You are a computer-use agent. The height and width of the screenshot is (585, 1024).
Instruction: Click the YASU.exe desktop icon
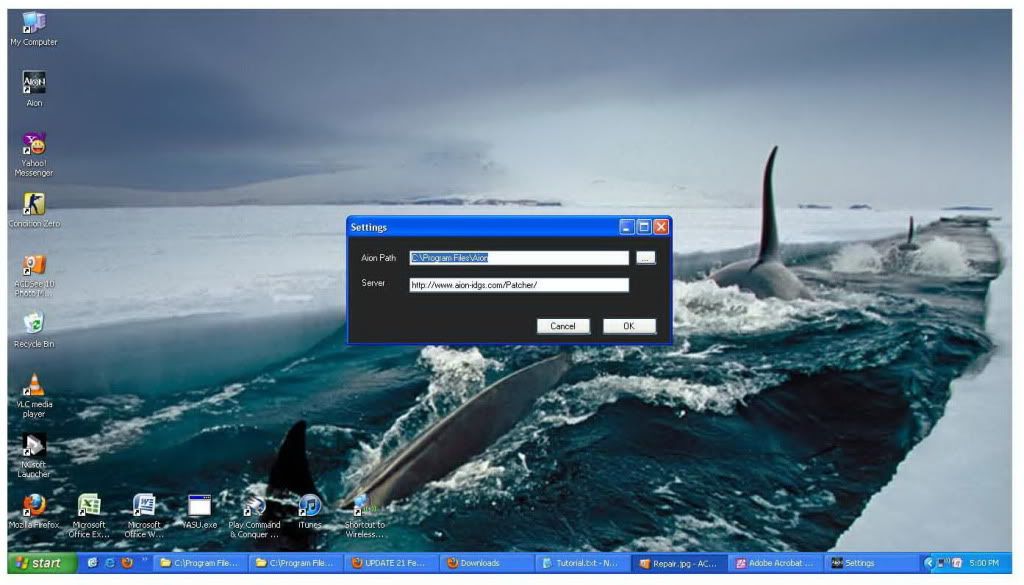click(x=199, y=506)
